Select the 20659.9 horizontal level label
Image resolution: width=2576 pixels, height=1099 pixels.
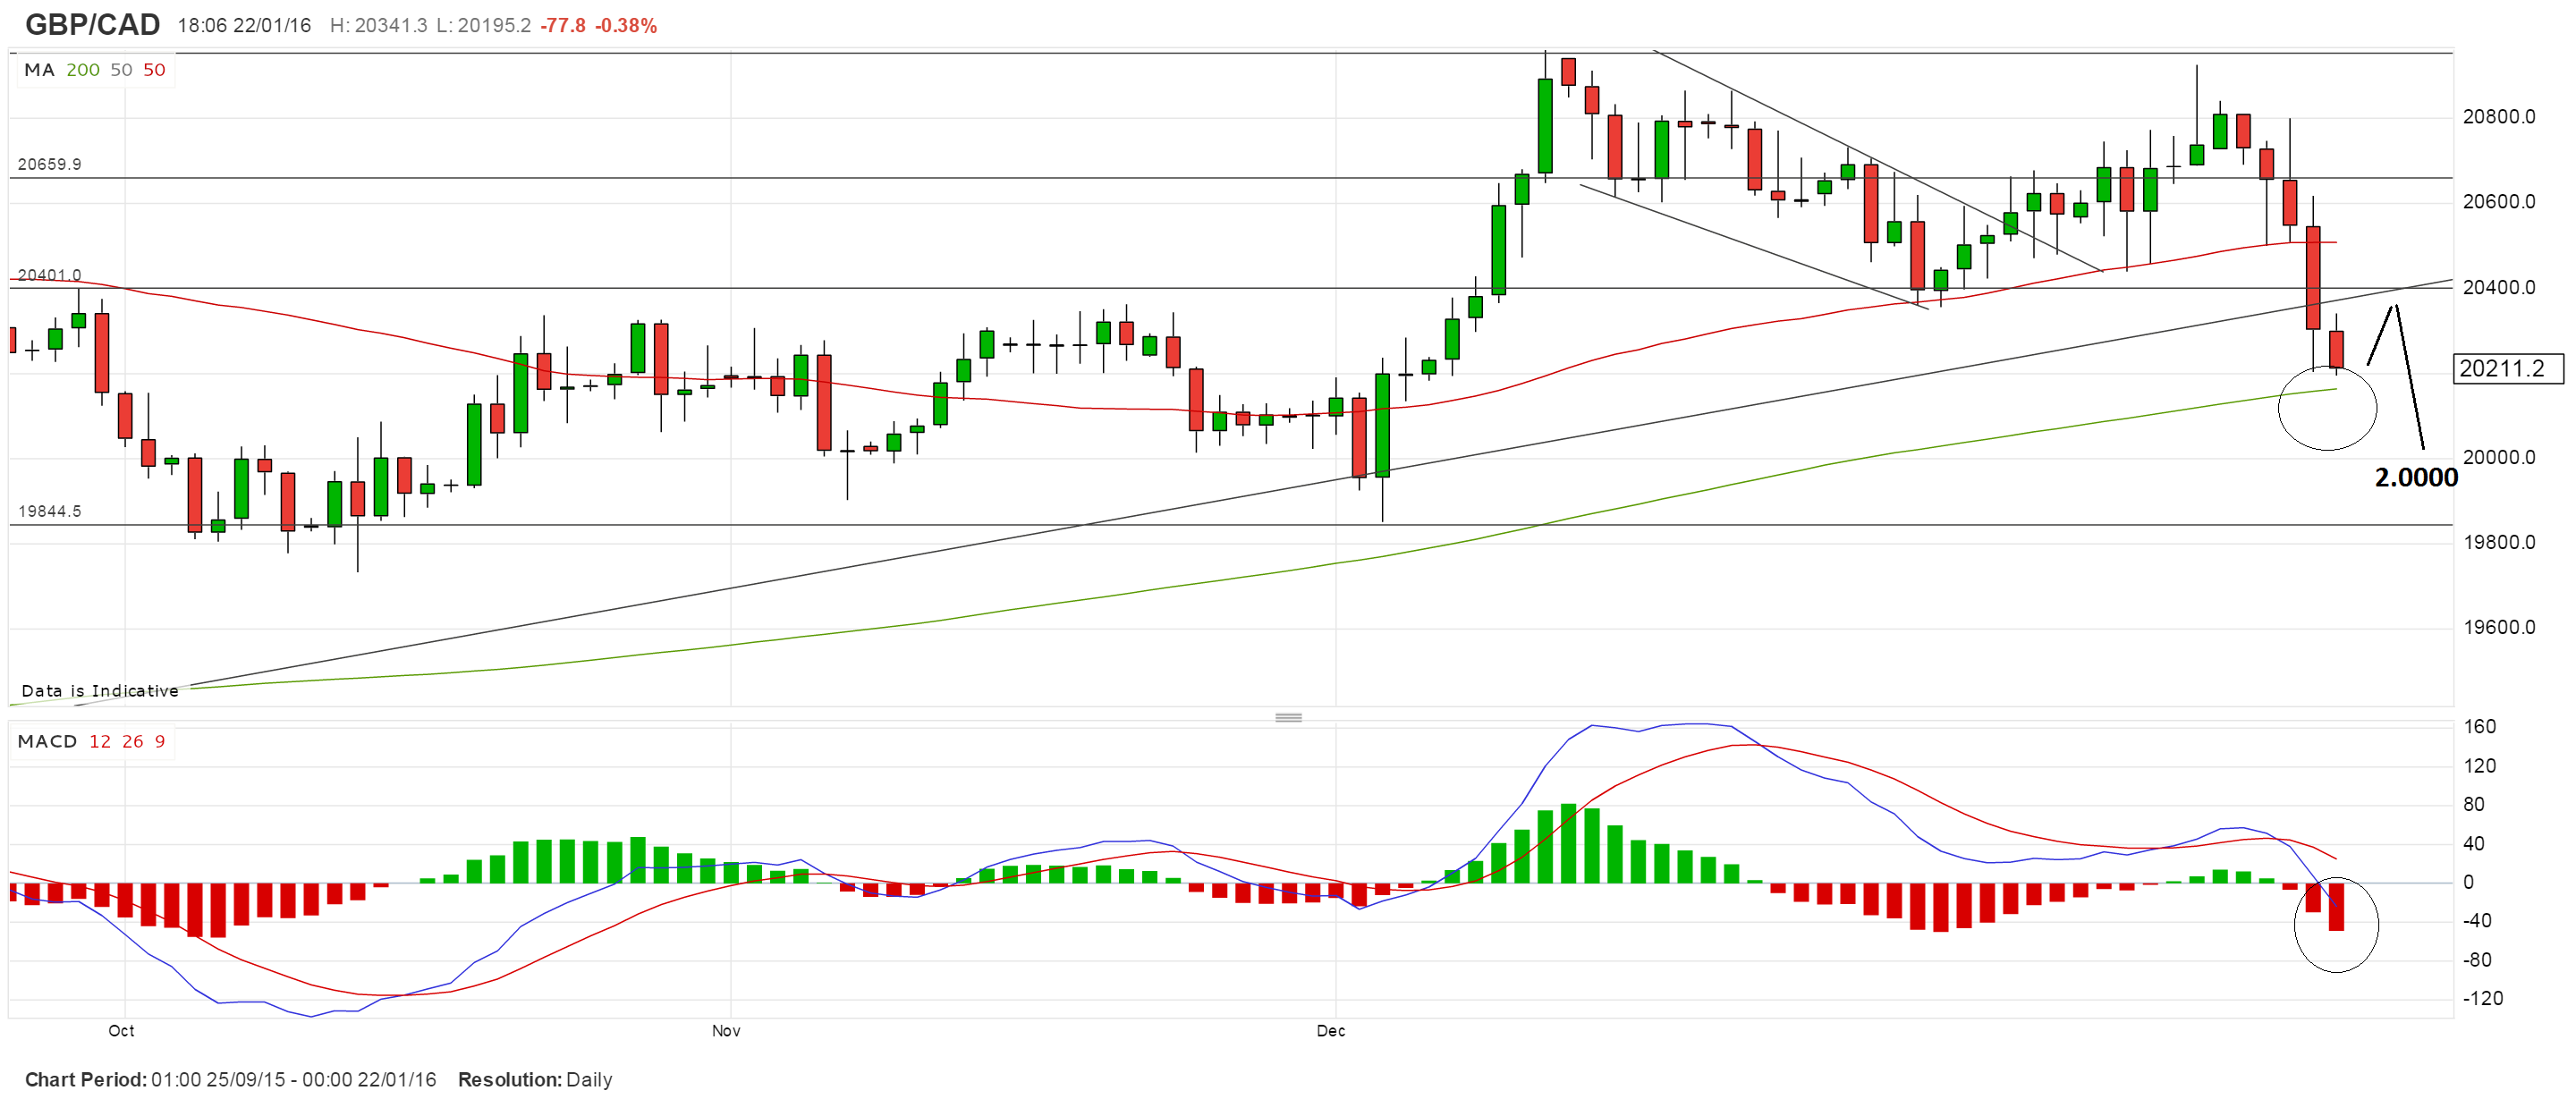pyautogui.click(x=49, y=164)
